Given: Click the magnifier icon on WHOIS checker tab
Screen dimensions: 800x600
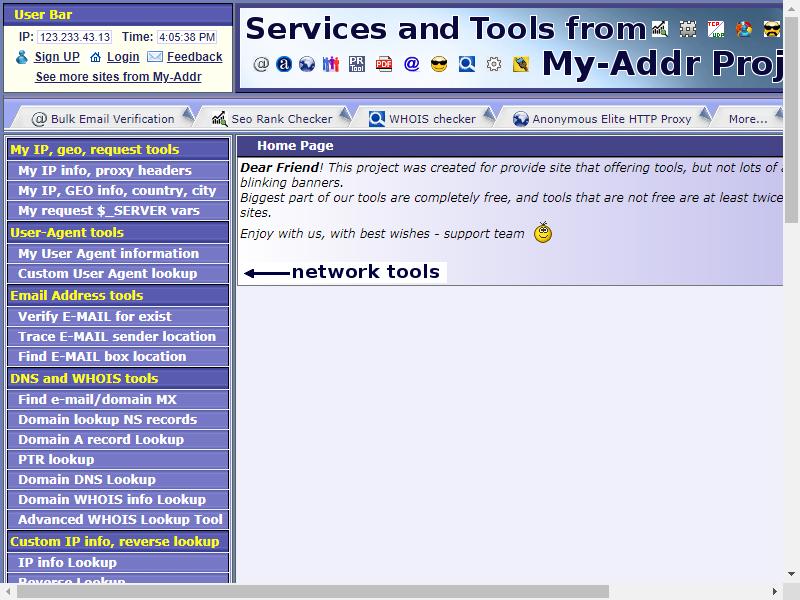Looking at the screenshot, I should point(377,119).
